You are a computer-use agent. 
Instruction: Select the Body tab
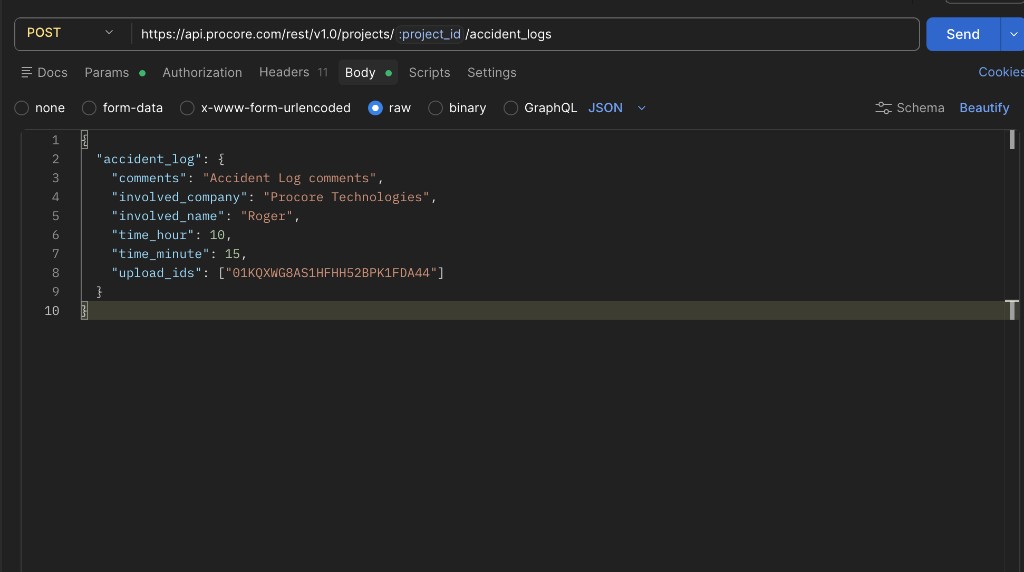[x=368, y=72]
